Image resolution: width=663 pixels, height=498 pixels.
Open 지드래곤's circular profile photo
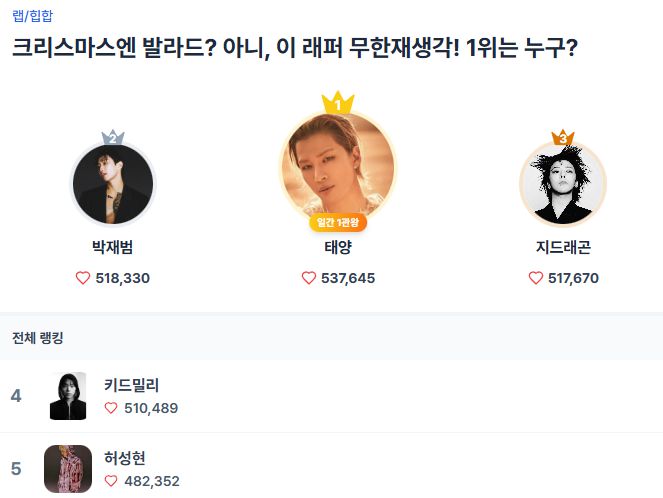pos(563,185)
